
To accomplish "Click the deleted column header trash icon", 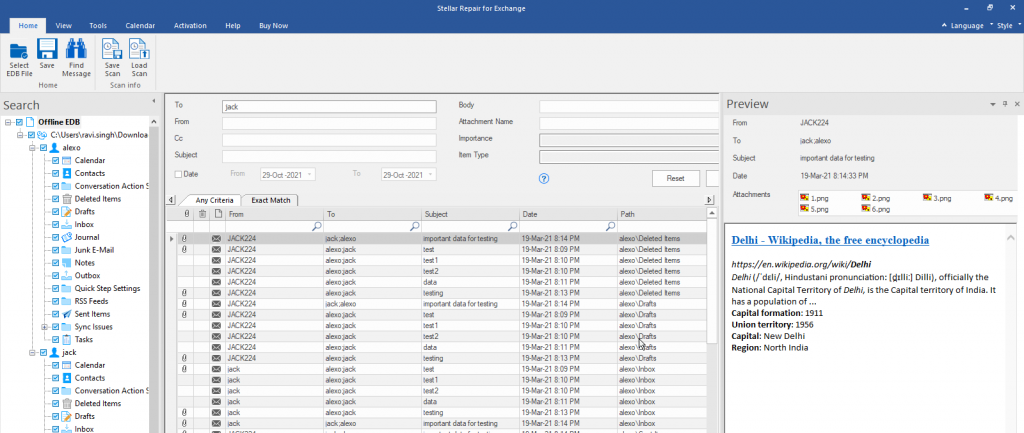I will click(202, 214).
